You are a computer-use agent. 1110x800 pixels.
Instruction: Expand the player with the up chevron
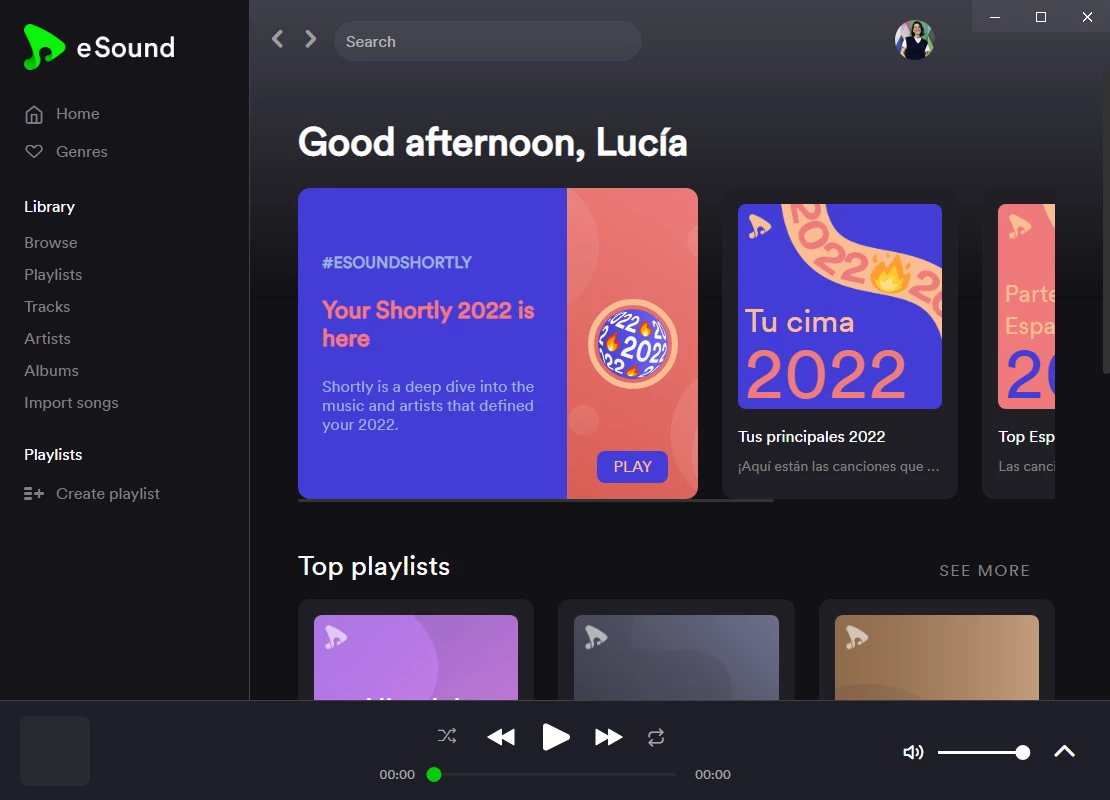point(1064,751)
